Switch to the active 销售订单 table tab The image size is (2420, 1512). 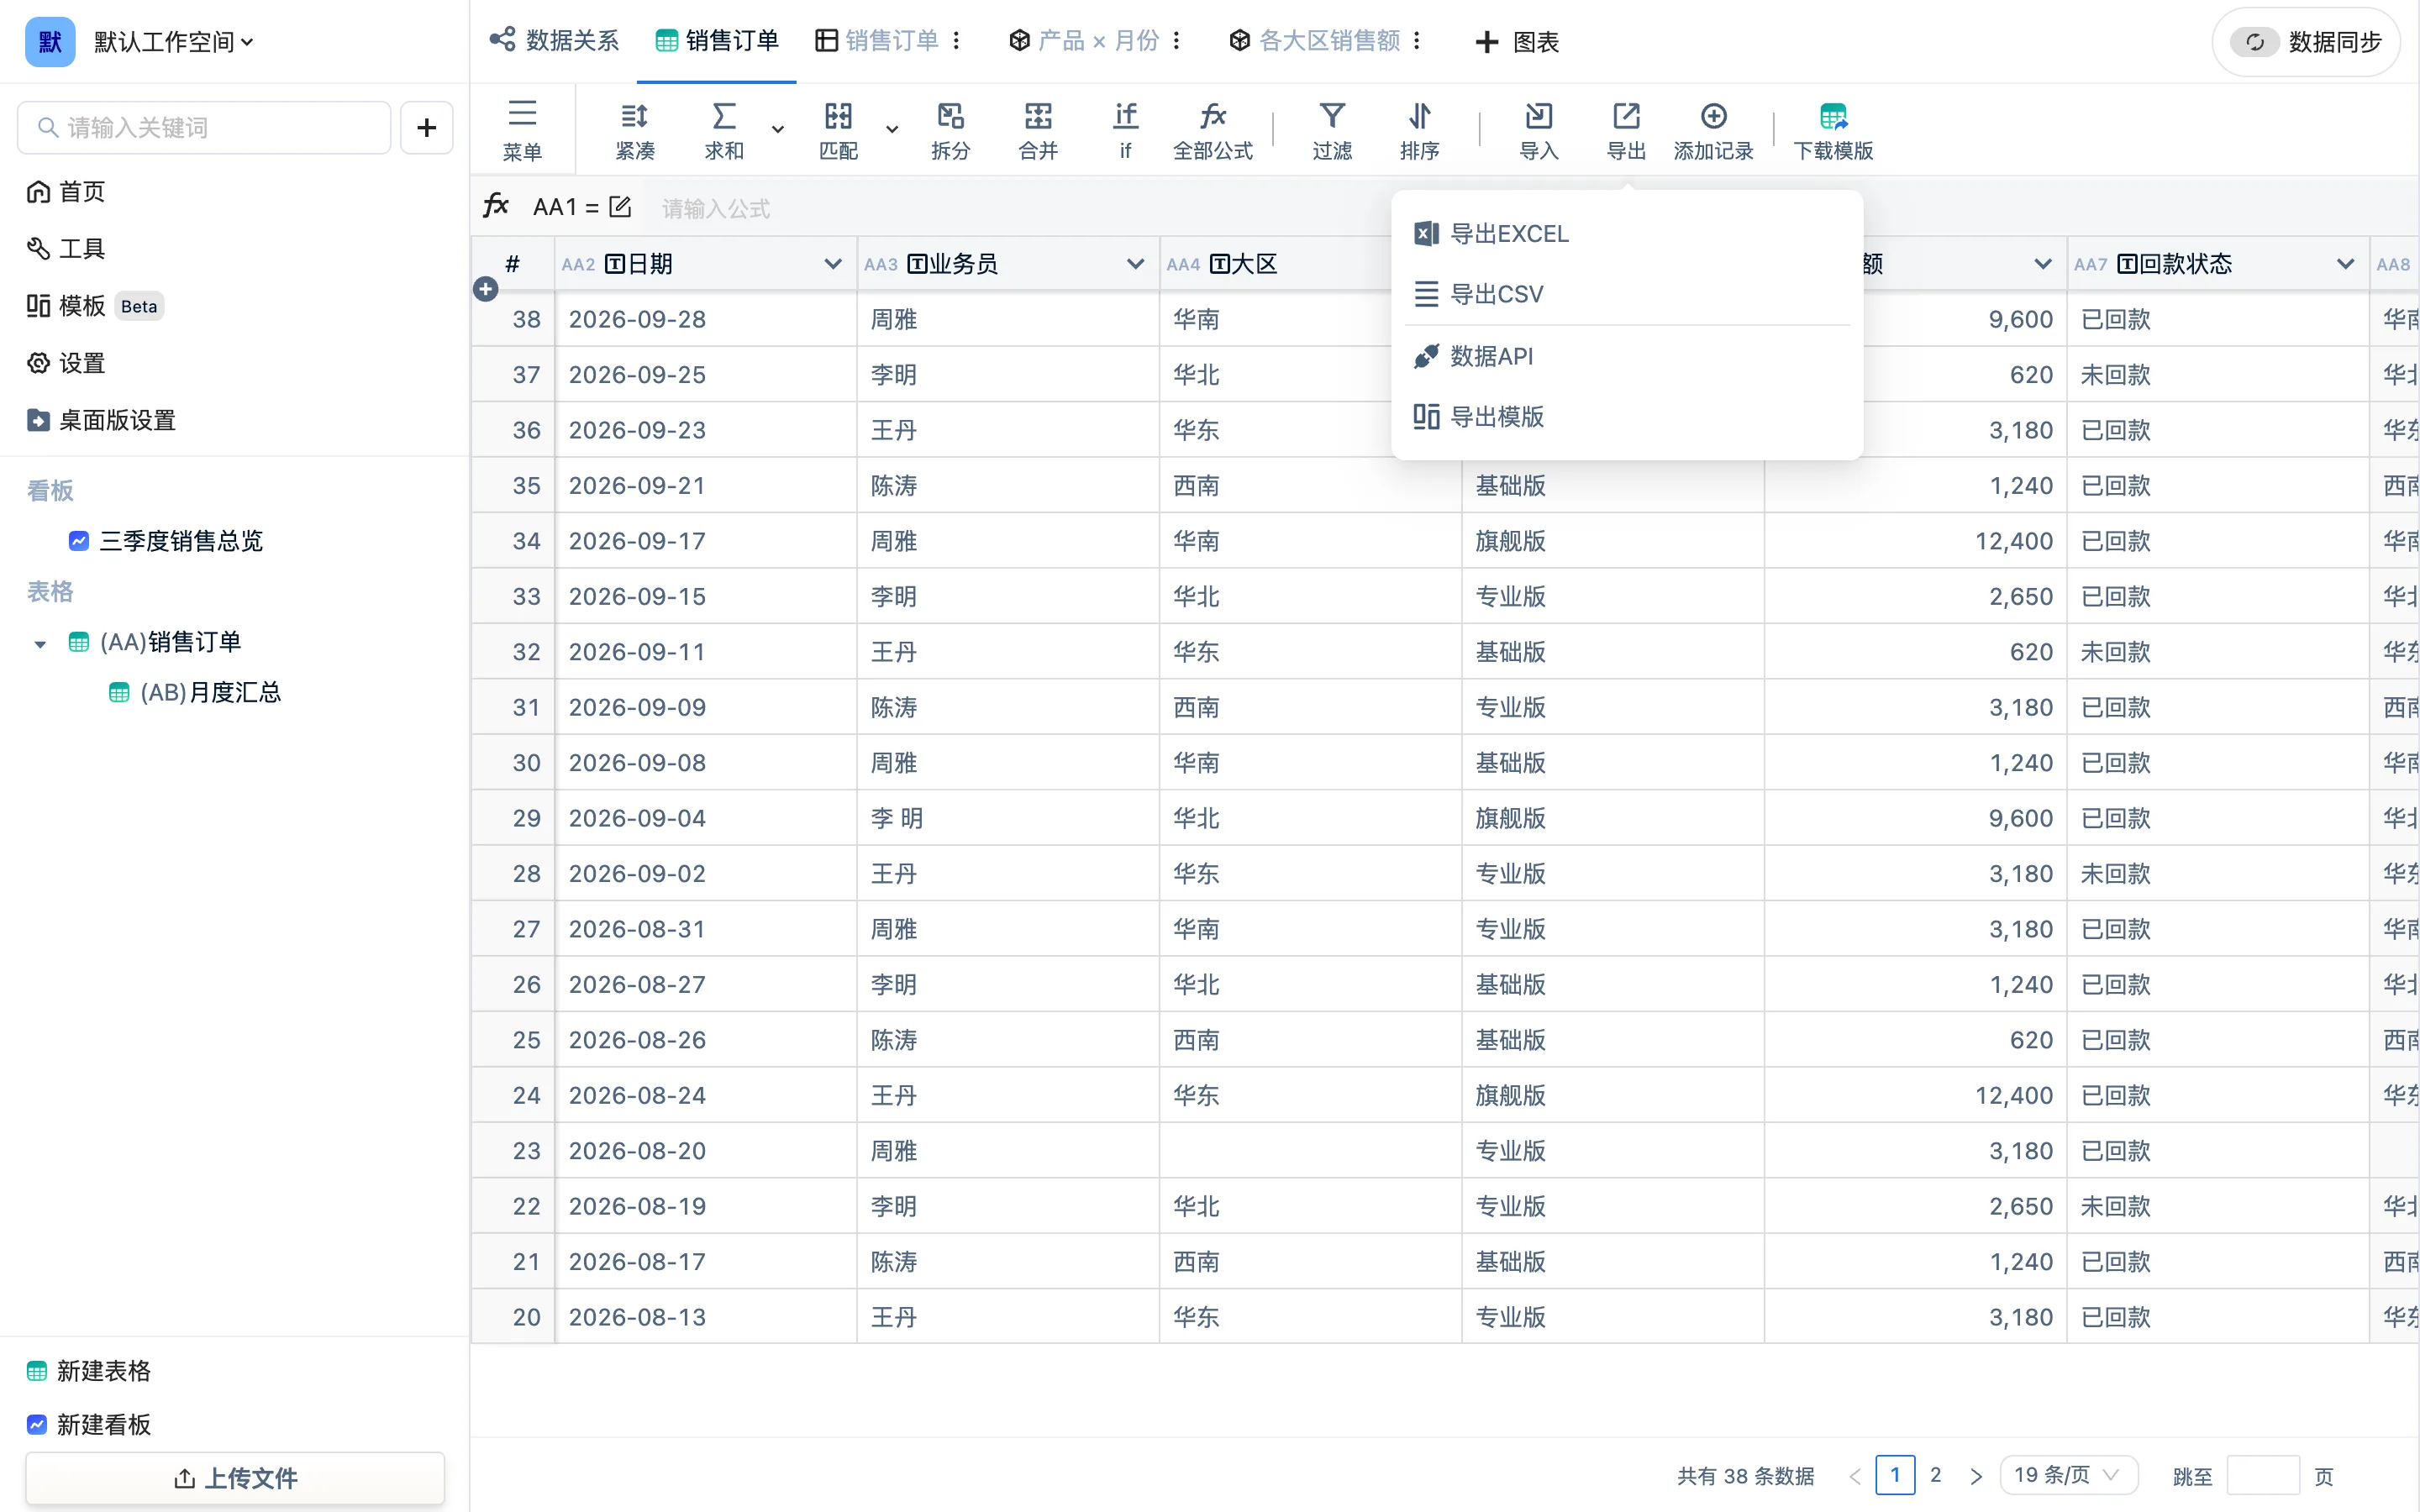tap(717, 41)
